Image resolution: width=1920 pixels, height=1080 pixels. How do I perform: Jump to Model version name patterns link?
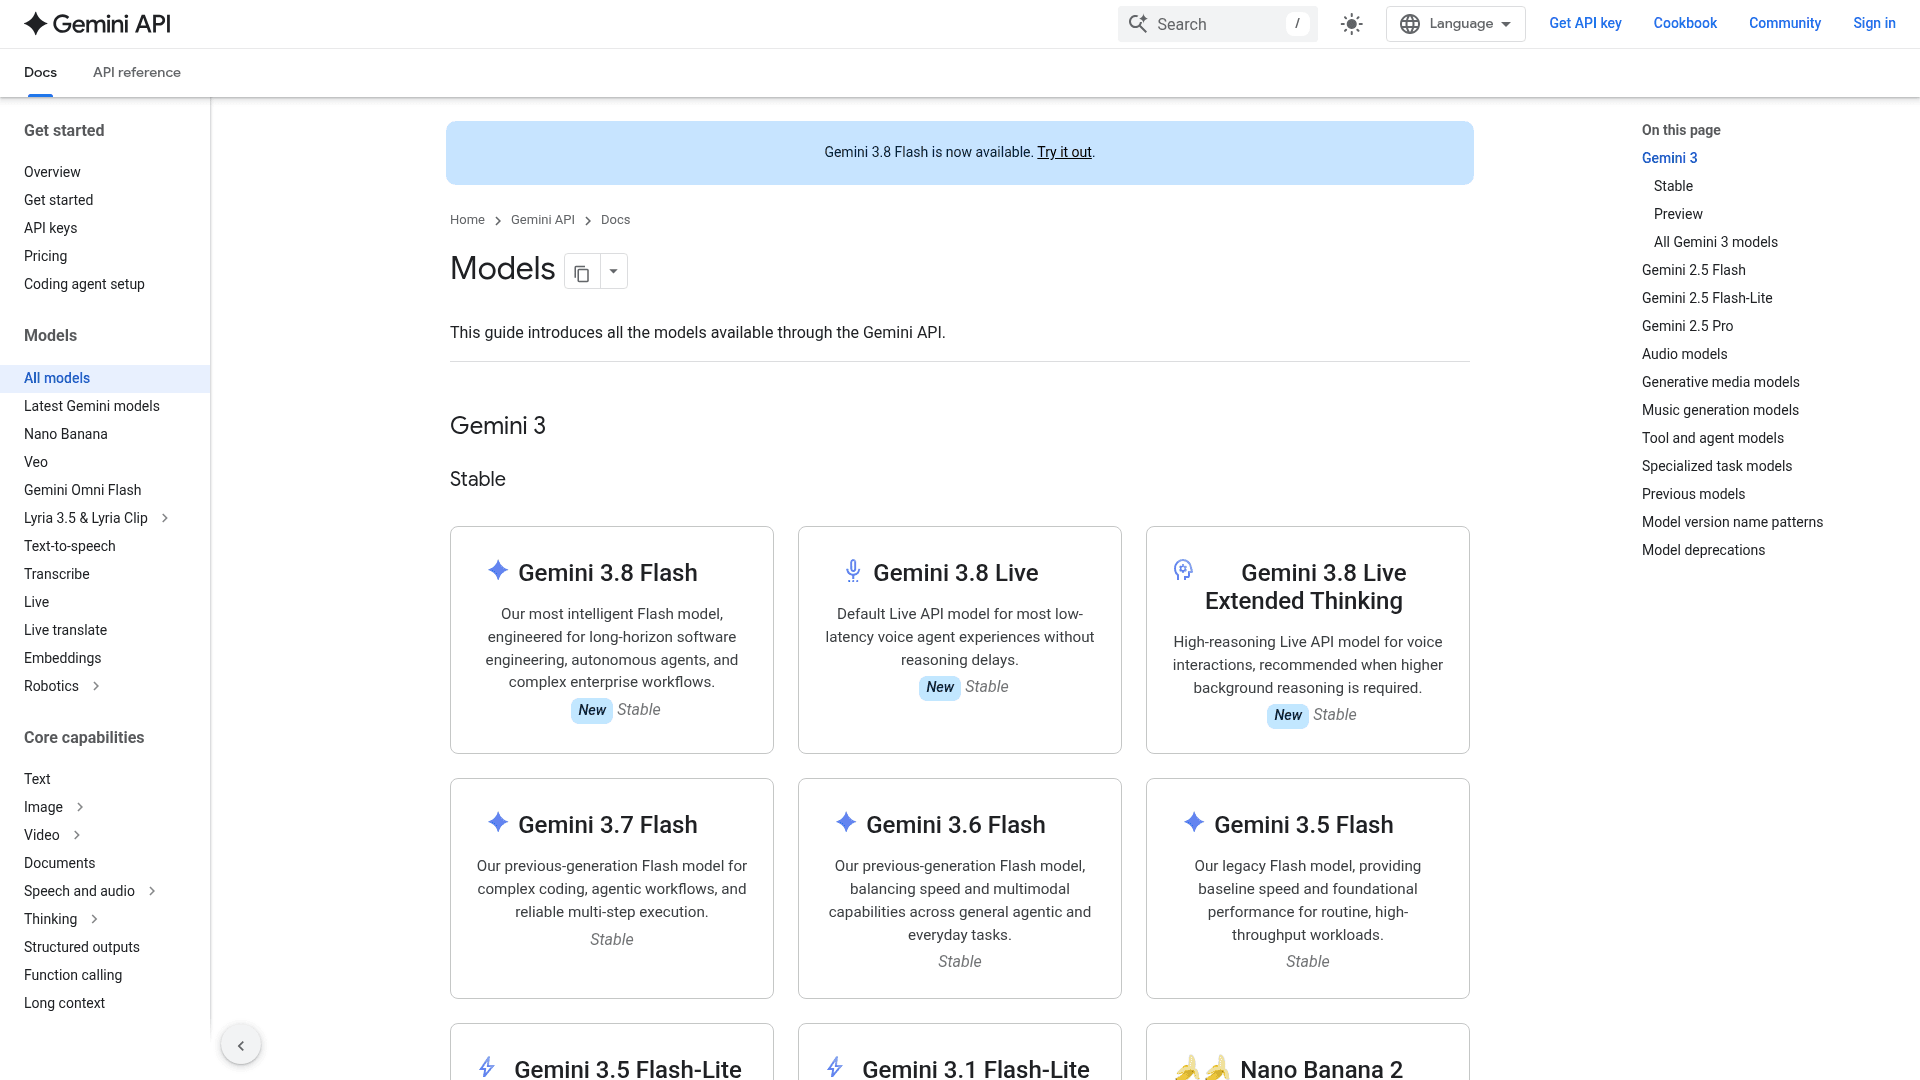(1732, 522)
